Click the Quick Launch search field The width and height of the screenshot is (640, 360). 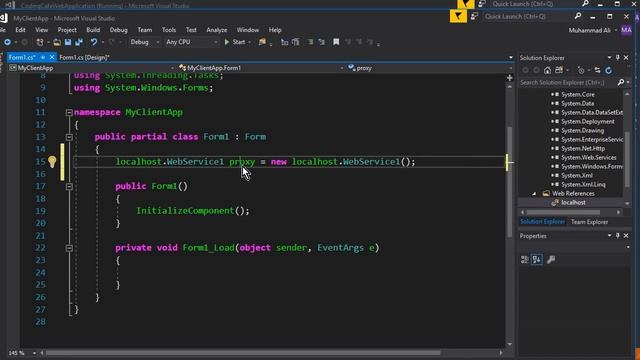click(x=527, y=17)
